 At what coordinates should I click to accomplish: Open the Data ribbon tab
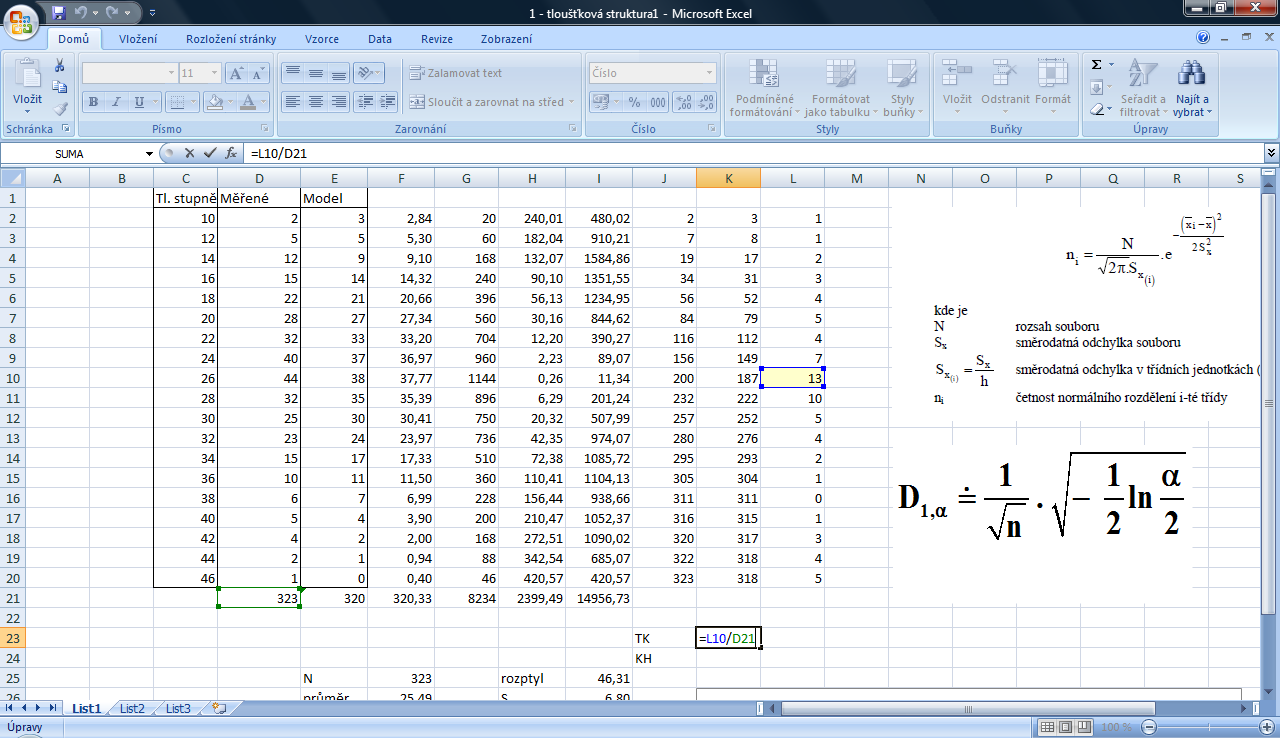[380, 39]
